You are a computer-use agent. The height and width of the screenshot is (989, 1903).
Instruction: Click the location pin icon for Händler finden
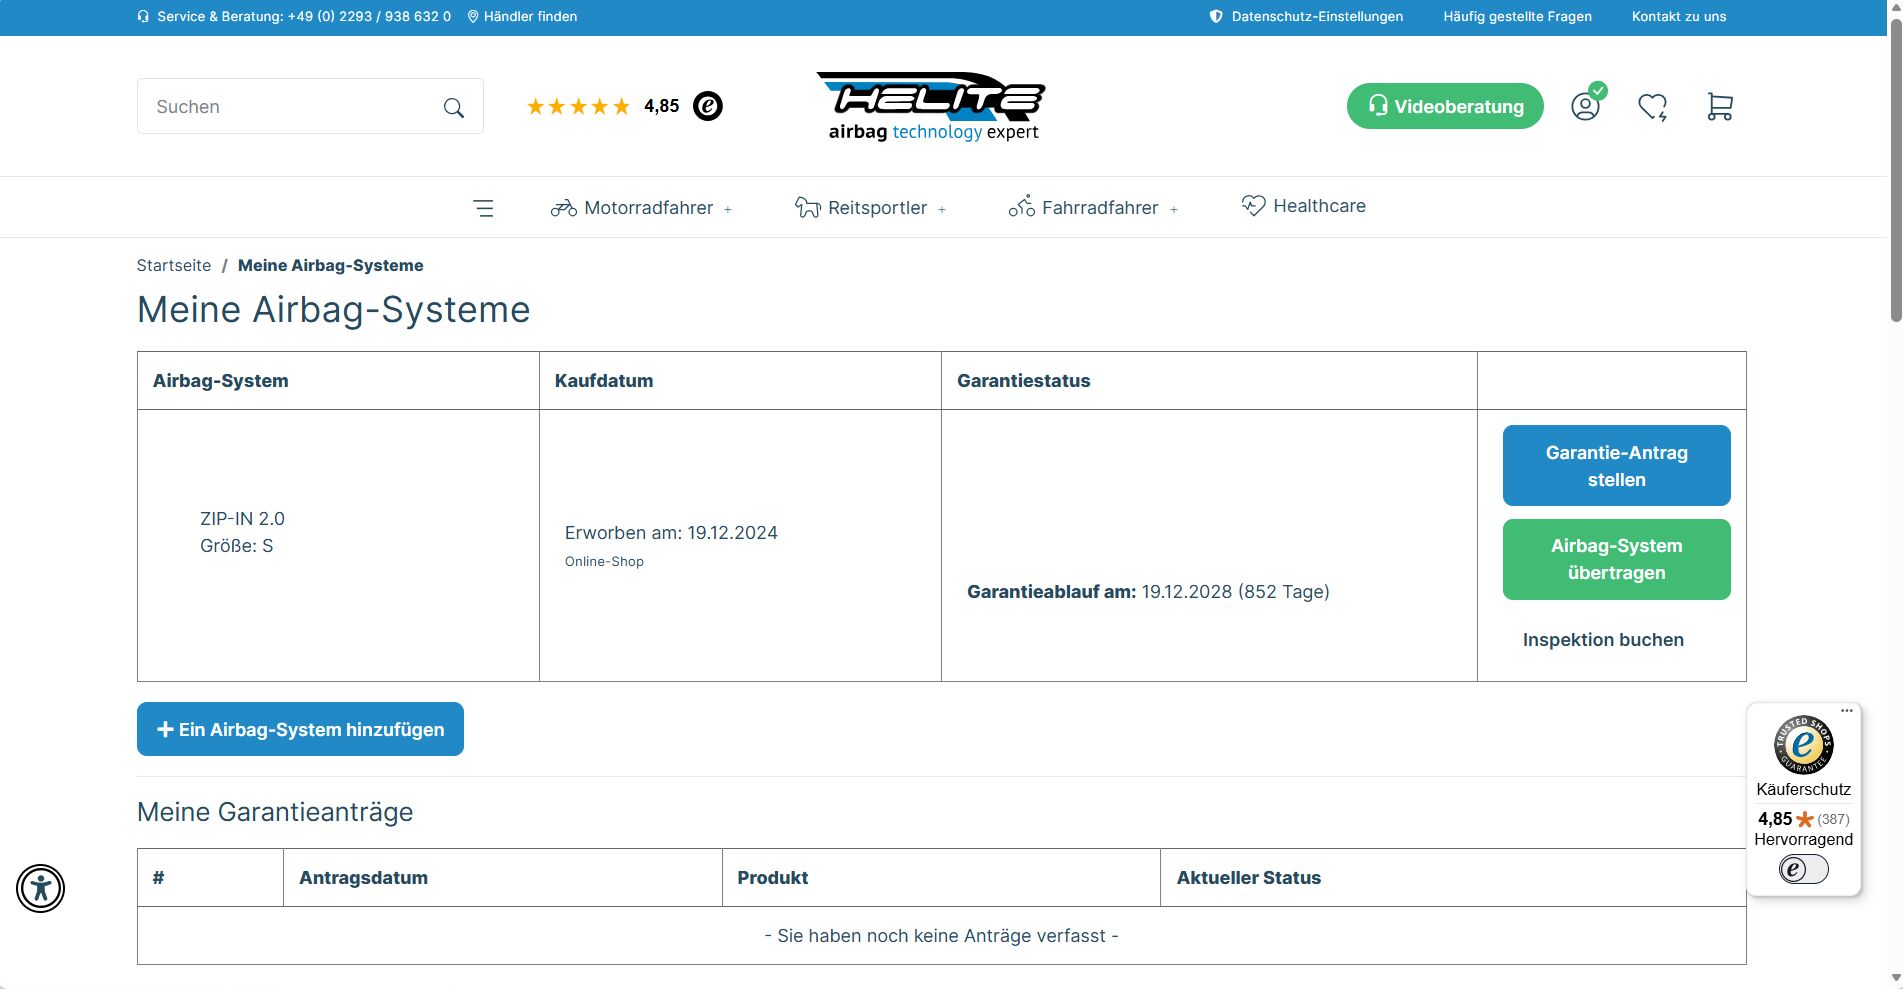(x=473, y=17)
